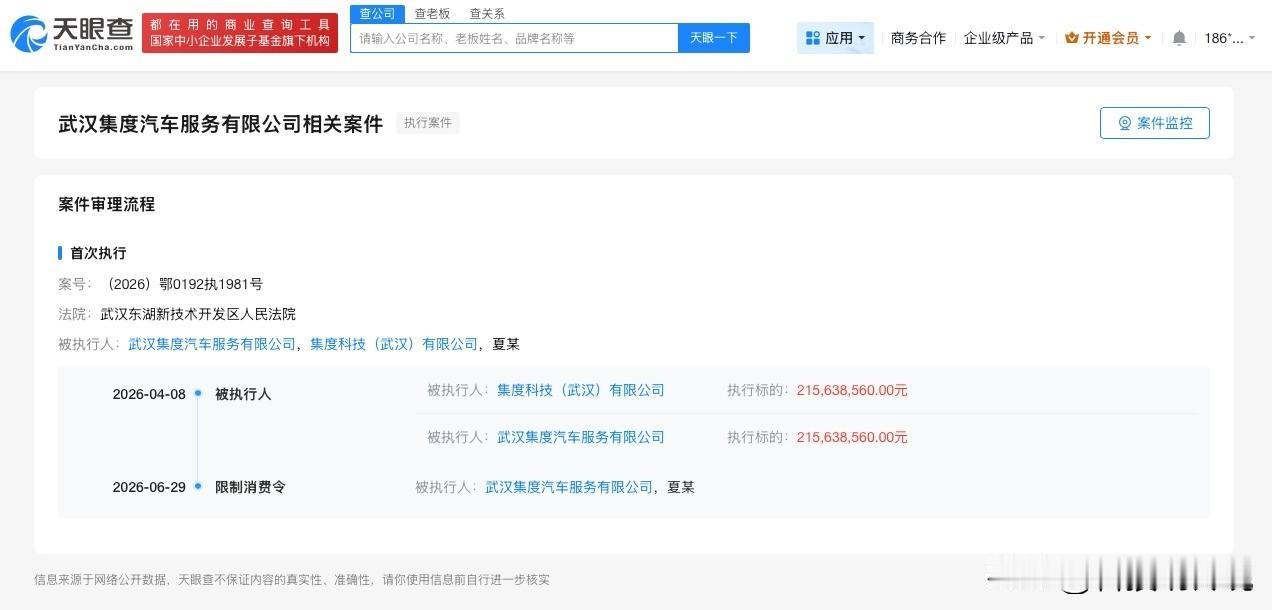This screenshot has width=1272, height=610.
Task: Switch to the 查公司 tab
Action: tap(377, 13)
